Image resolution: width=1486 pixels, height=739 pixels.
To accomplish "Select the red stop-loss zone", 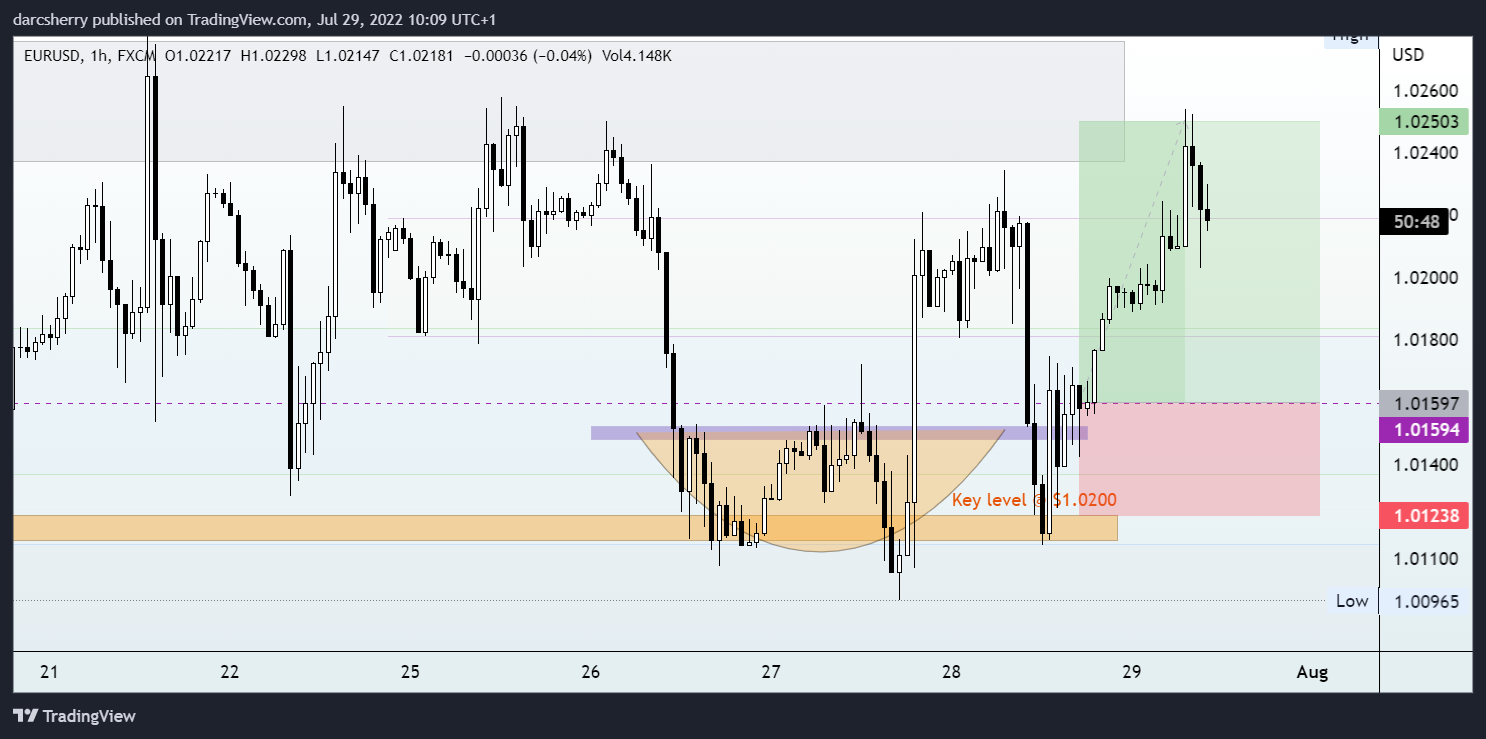I will point(1200,460).
